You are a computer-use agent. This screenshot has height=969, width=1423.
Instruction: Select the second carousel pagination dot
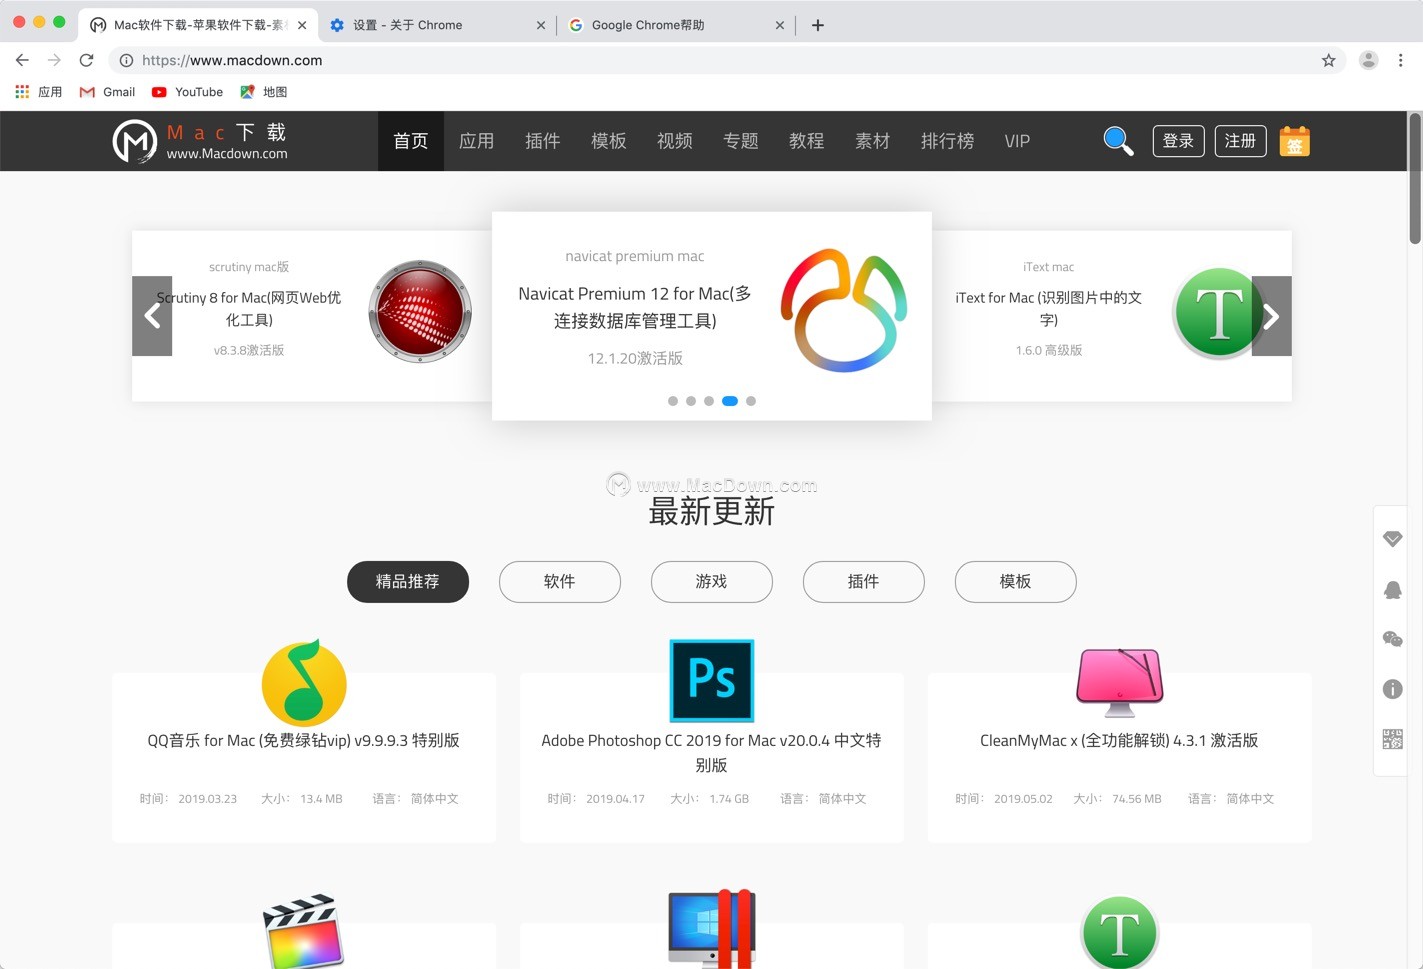691,400
